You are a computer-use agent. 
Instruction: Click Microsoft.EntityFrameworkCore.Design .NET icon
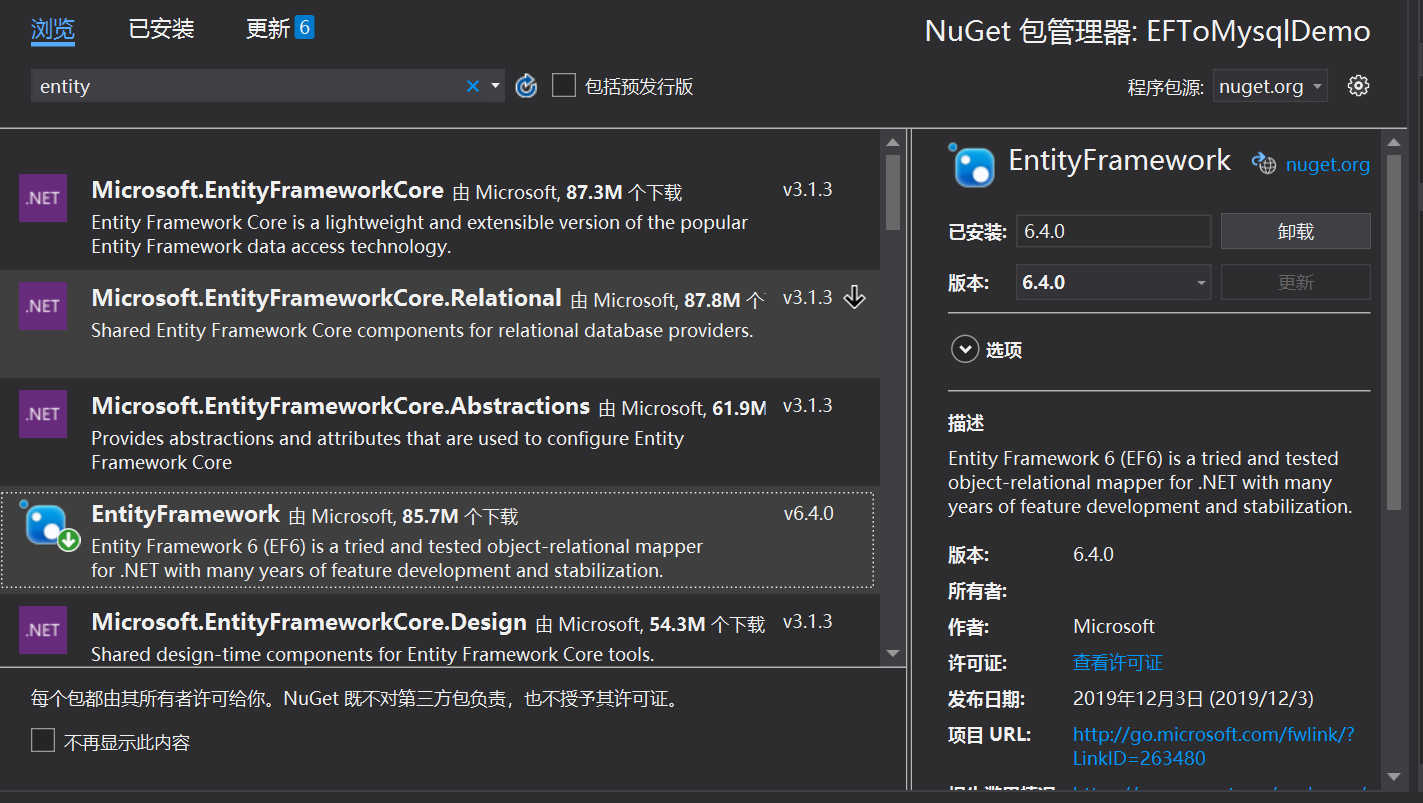tap(43, 630)
